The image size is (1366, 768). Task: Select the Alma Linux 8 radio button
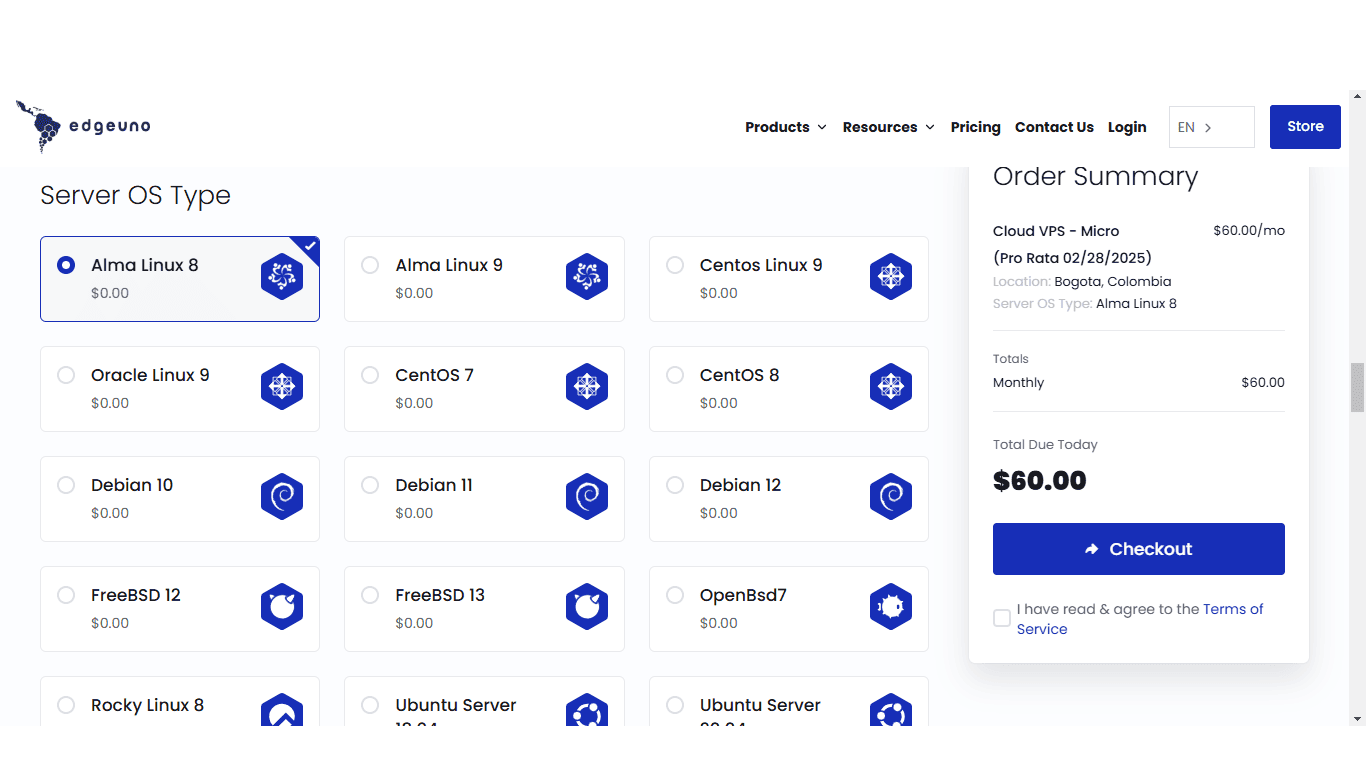pyautogui.click(x=66, y=265)
